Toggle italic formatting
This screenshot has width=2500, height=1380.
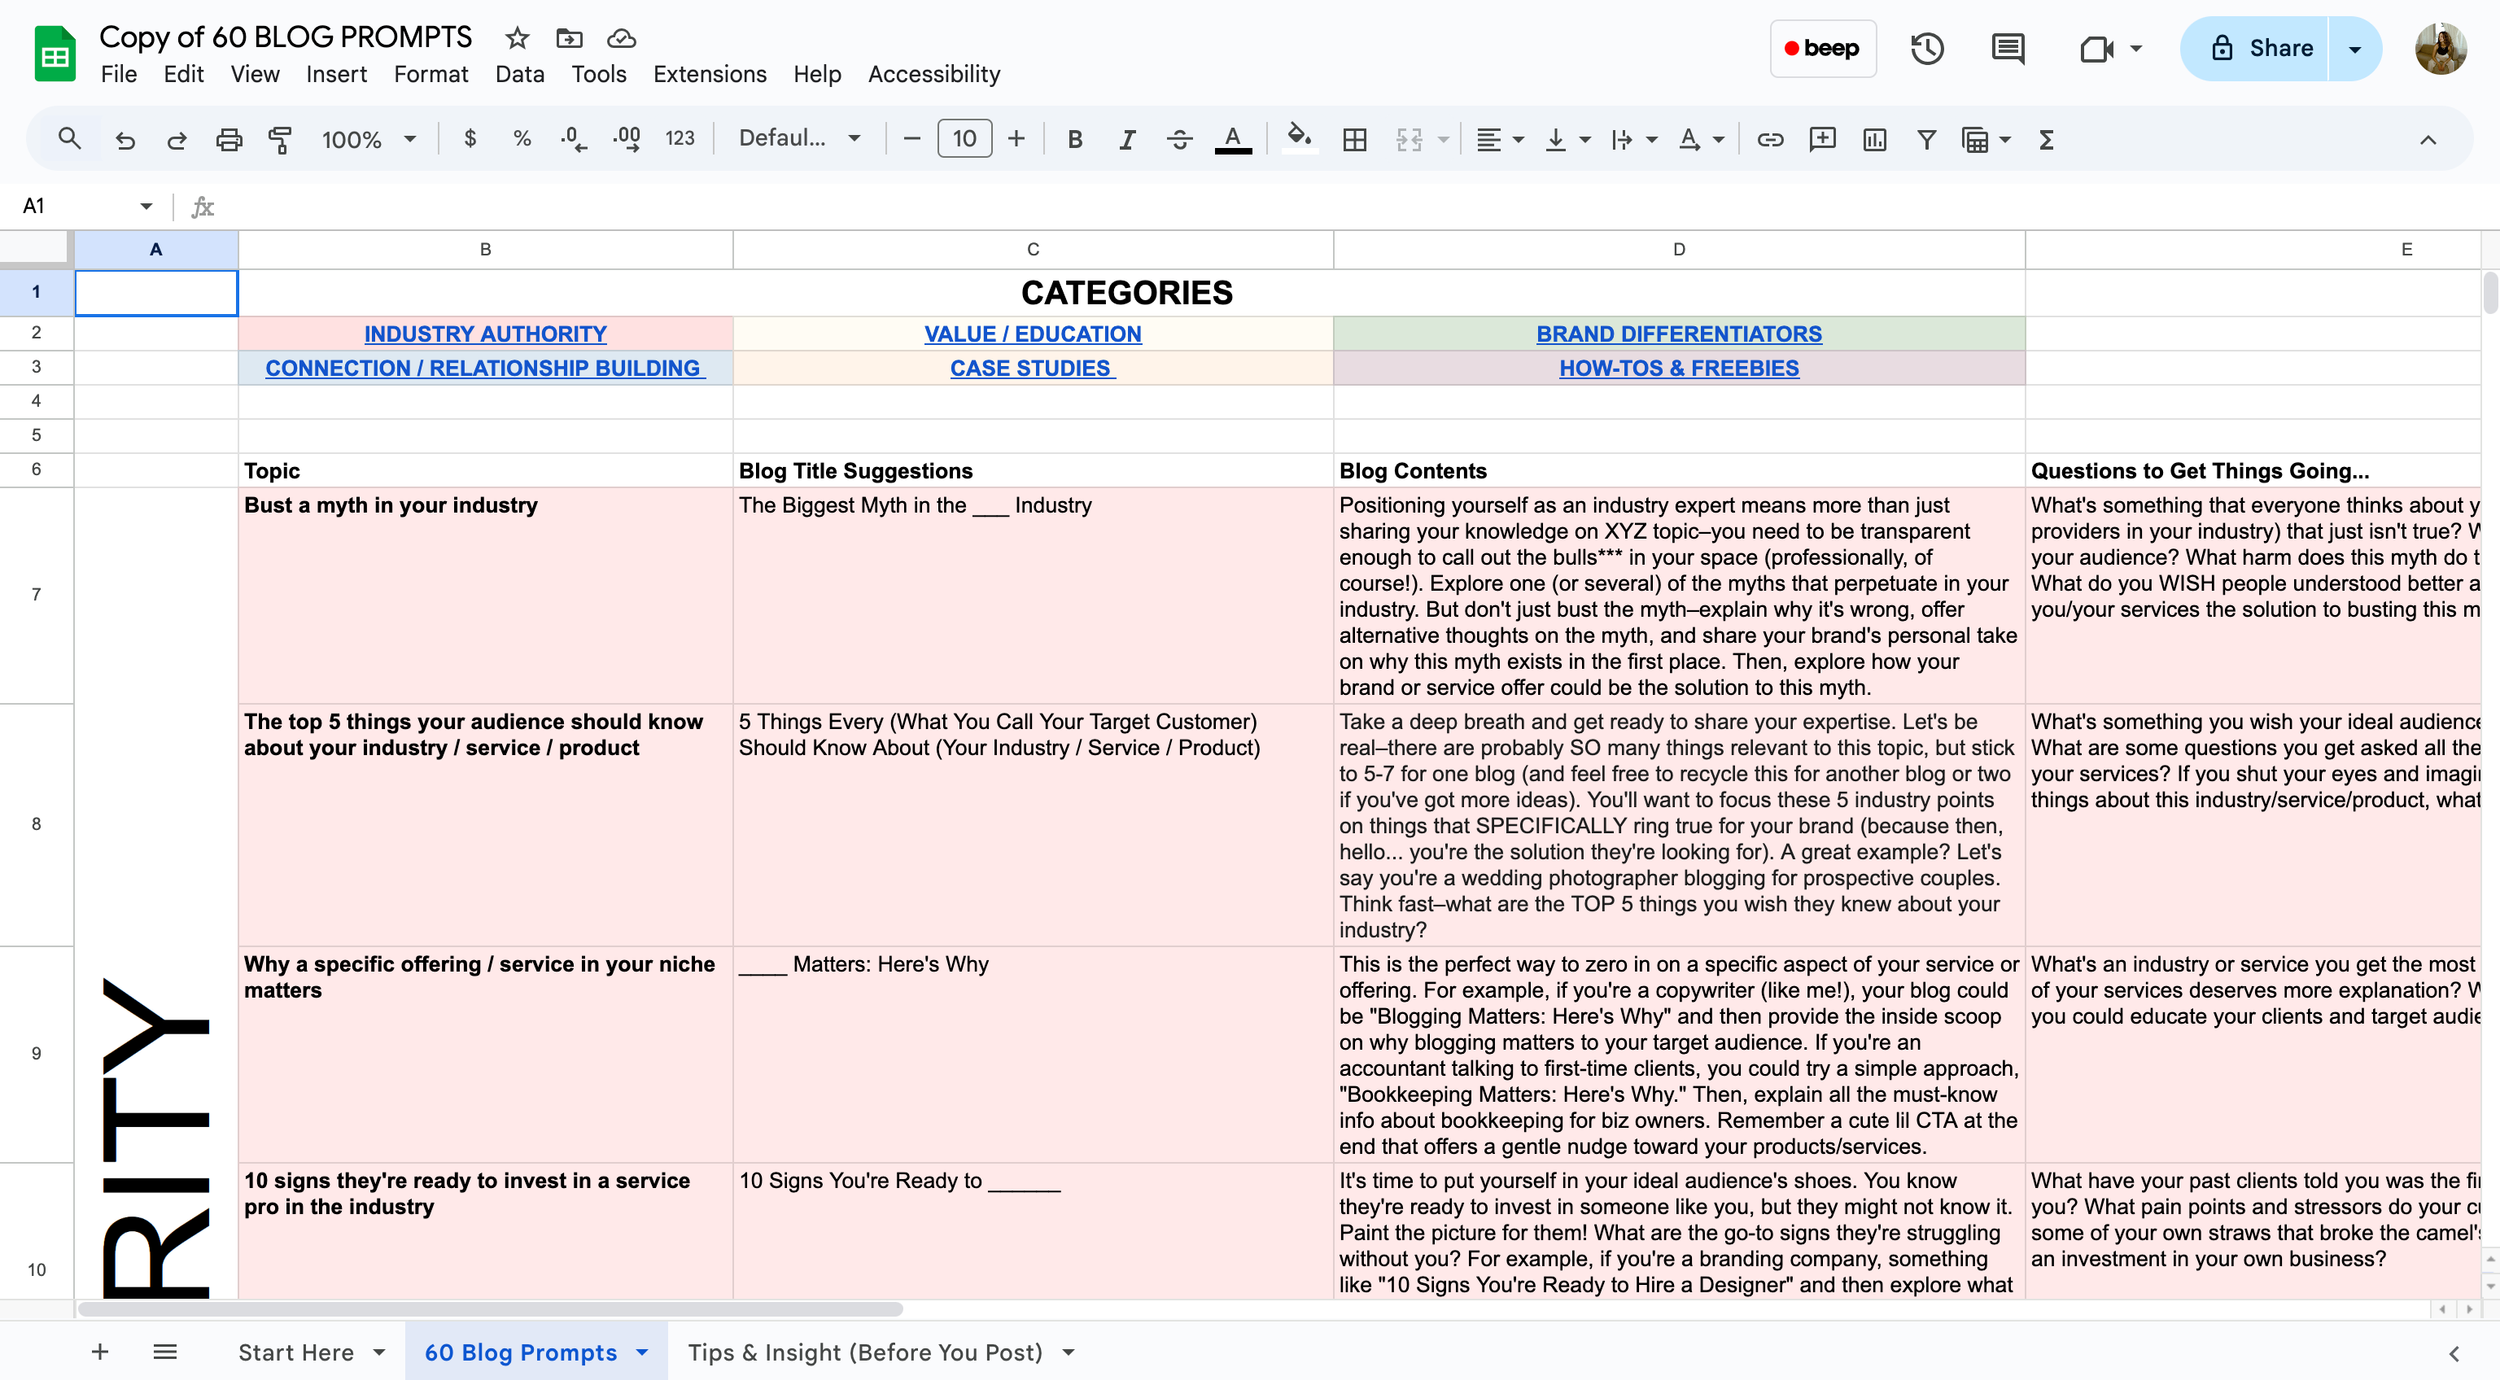[1127, 140]
